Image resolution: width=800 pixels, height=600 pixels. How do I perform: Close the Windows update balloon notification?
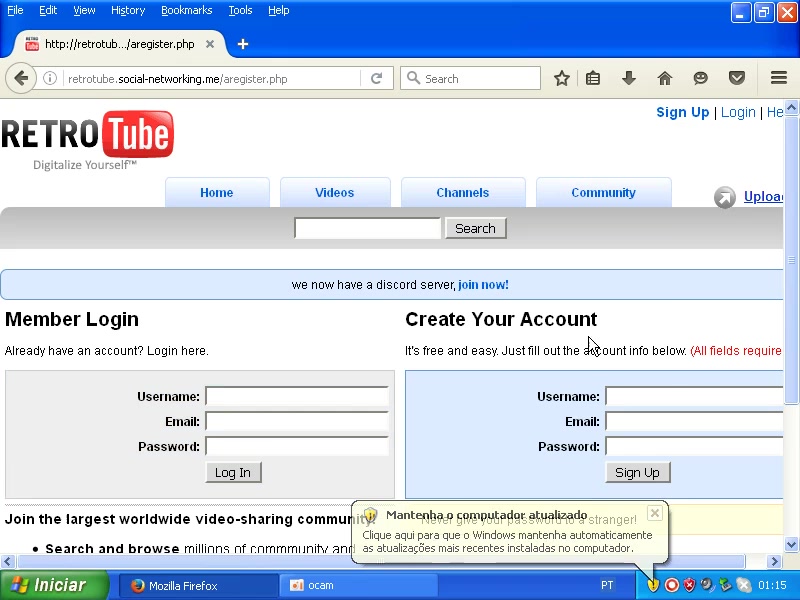point(654,513)
